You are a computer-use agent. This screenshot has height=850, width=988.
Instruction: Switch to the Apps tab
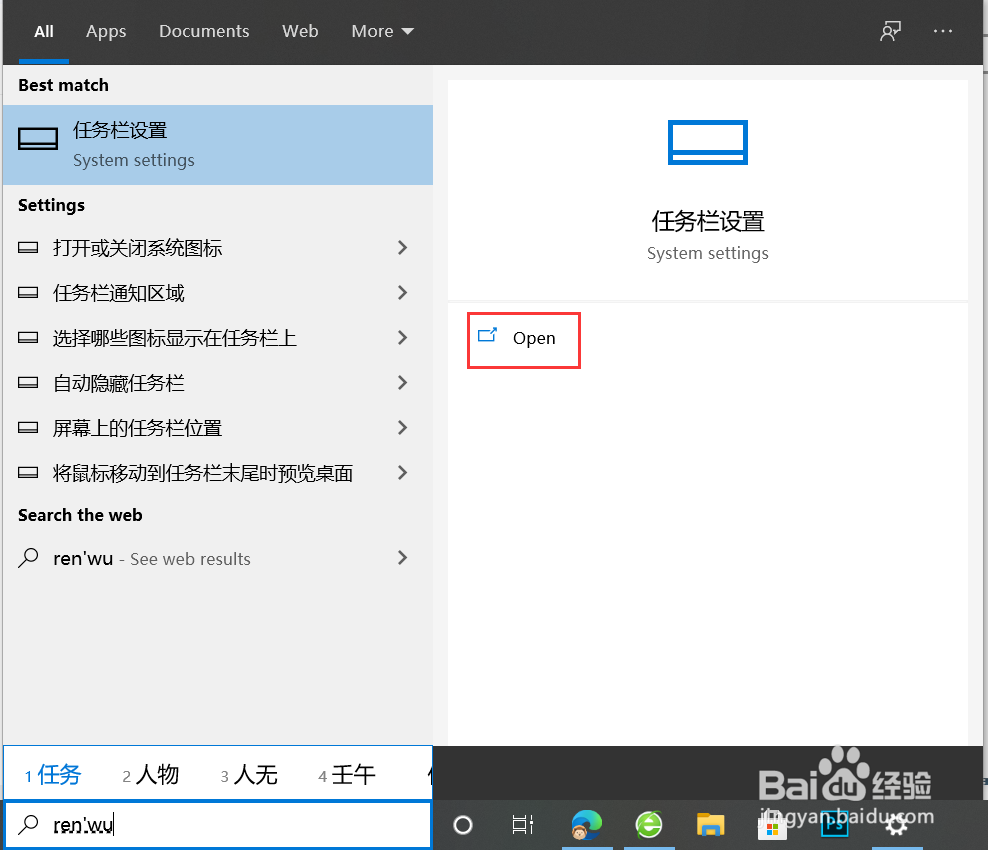tap(106, 31)
